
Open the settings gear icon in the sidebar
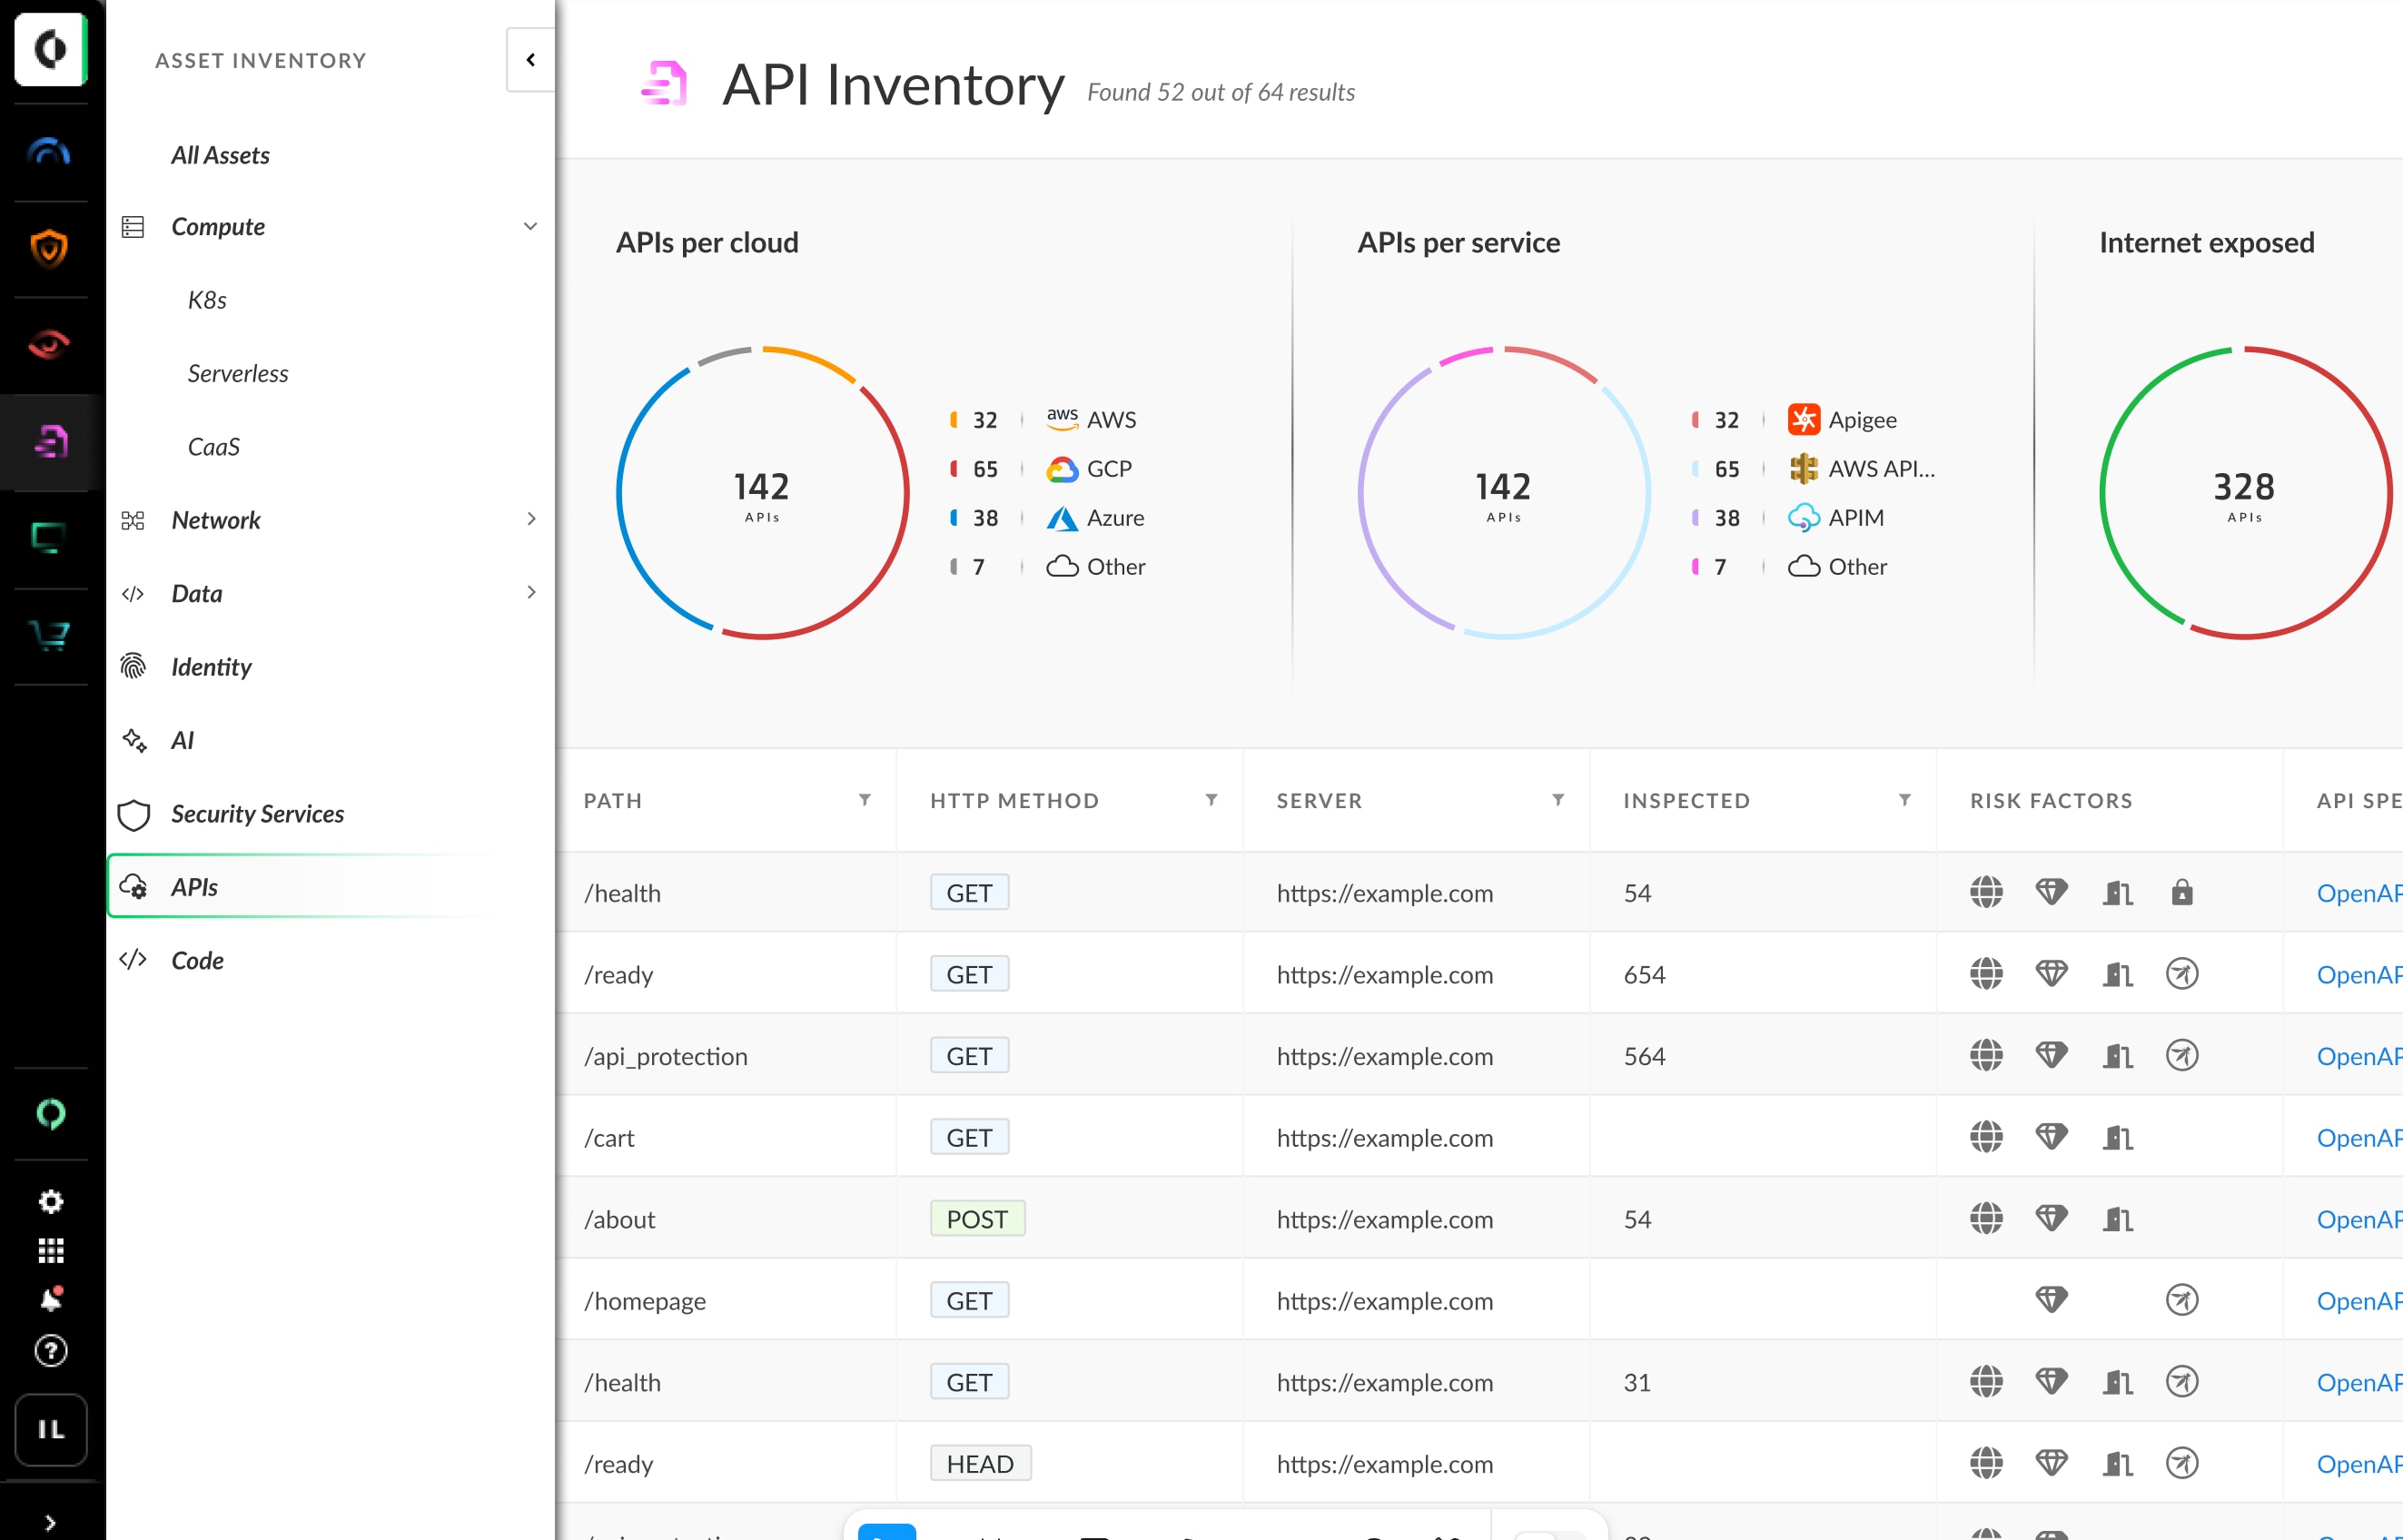click(x=50, y=1201)
